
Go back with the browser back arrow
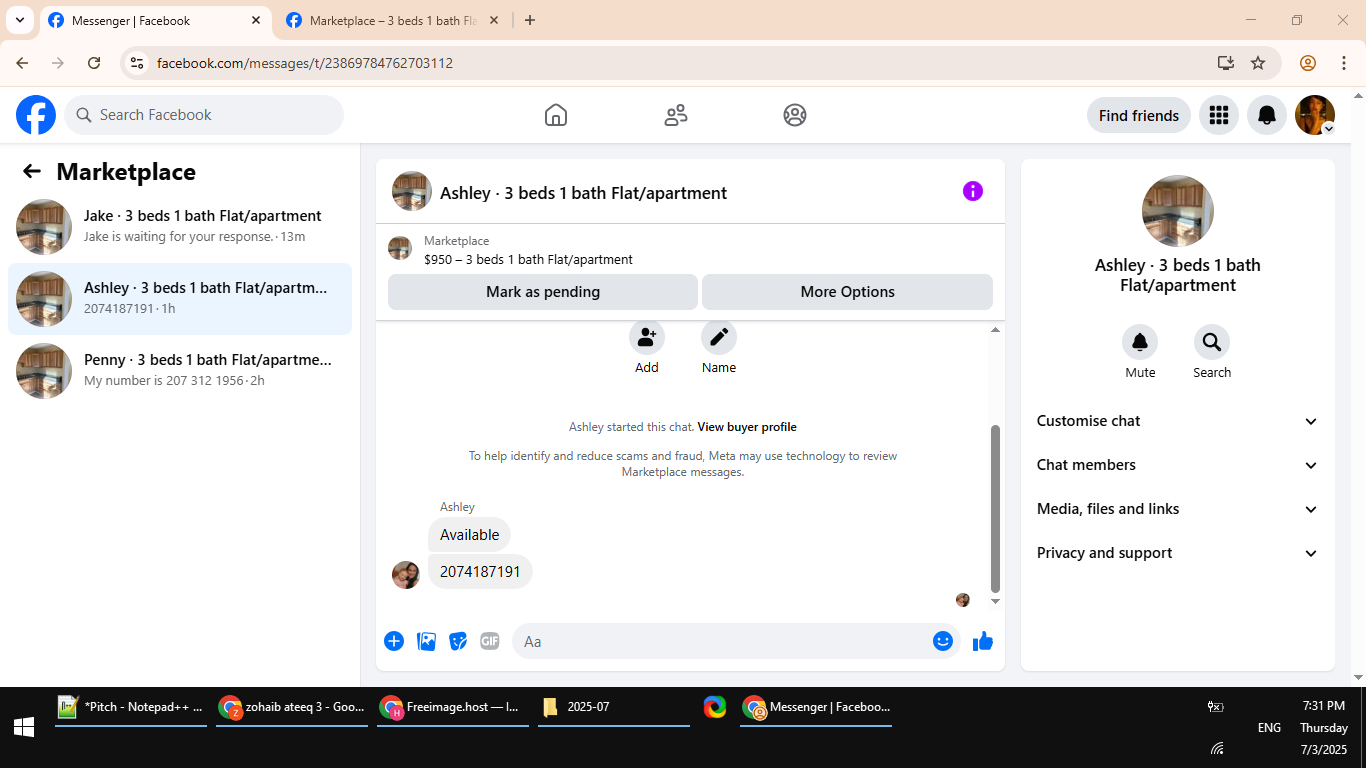(x=22, y=63)
